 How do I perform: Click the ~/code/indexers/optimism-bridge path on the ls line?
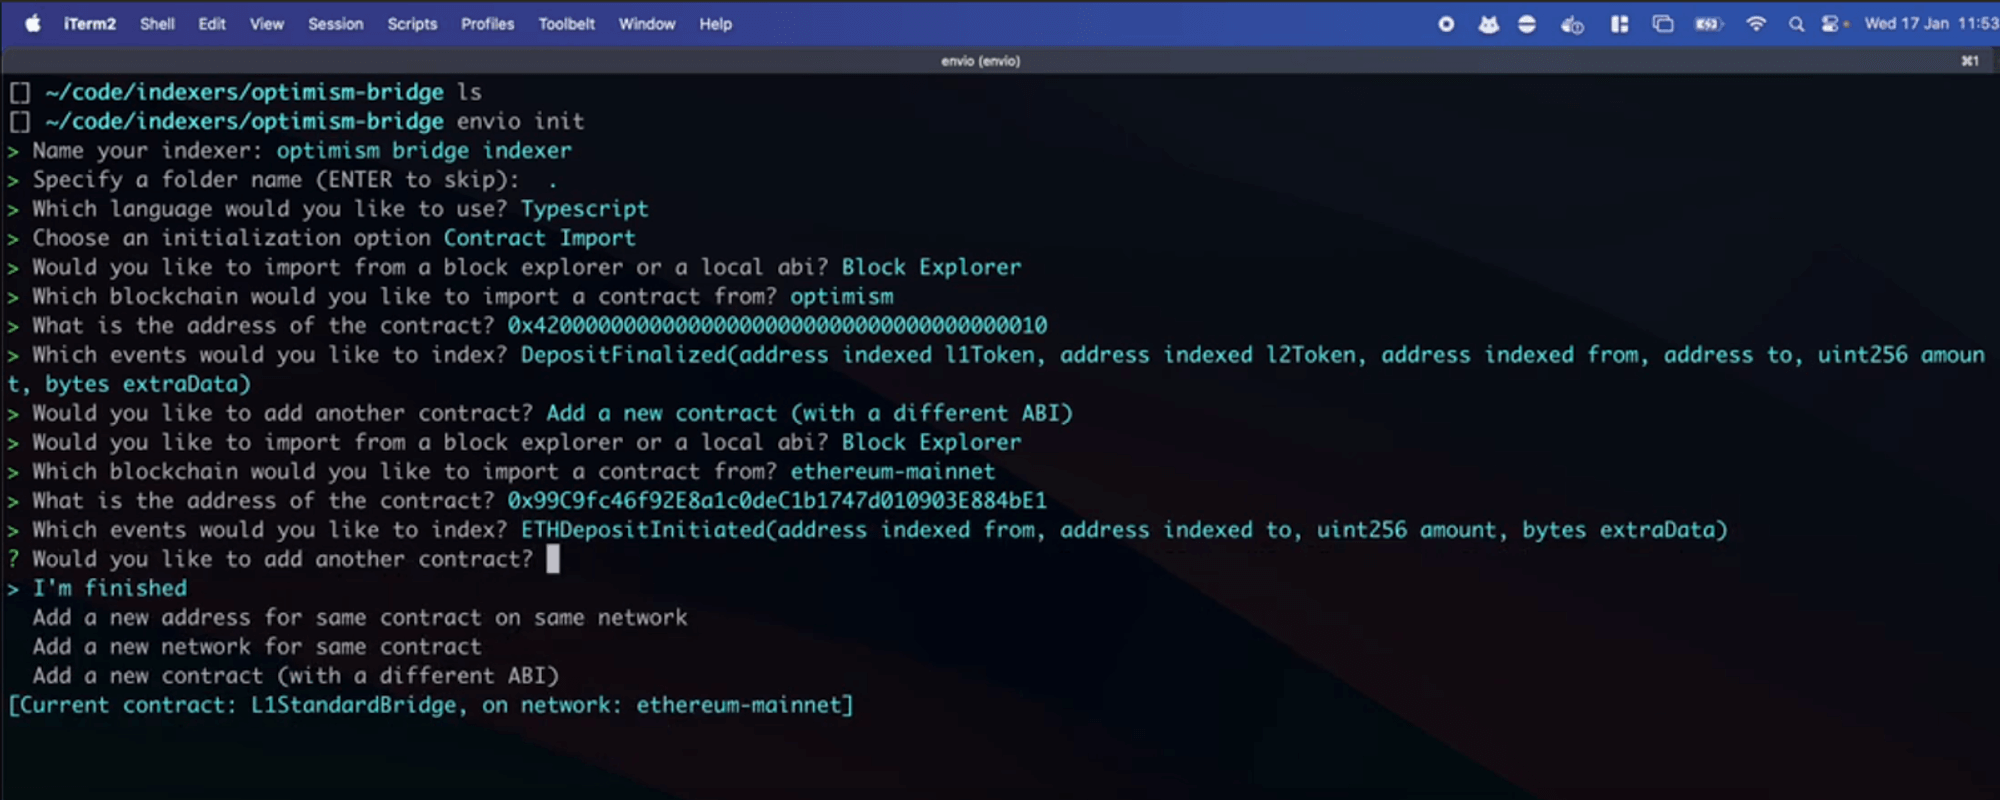tap(245, 92)
